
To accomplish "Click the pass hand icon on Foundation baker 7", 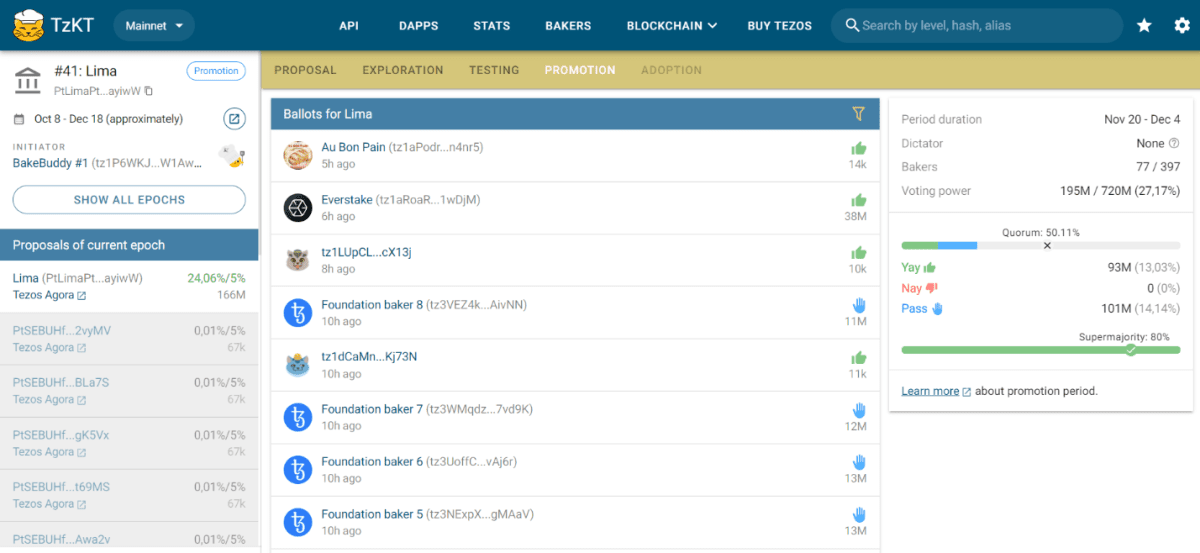I will pyautogui.click(x=858, y=410).
